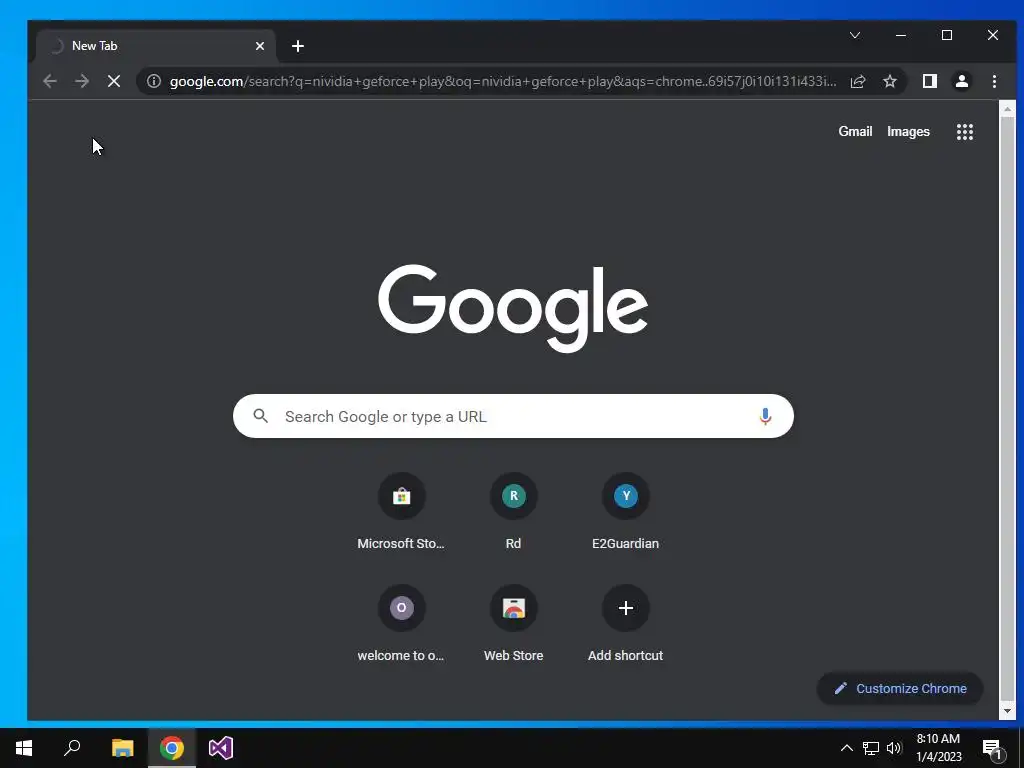Click the Customize Chrome button
Image resolution: width=1024 pixels, height=768 pixels.
tap(900, 688)
